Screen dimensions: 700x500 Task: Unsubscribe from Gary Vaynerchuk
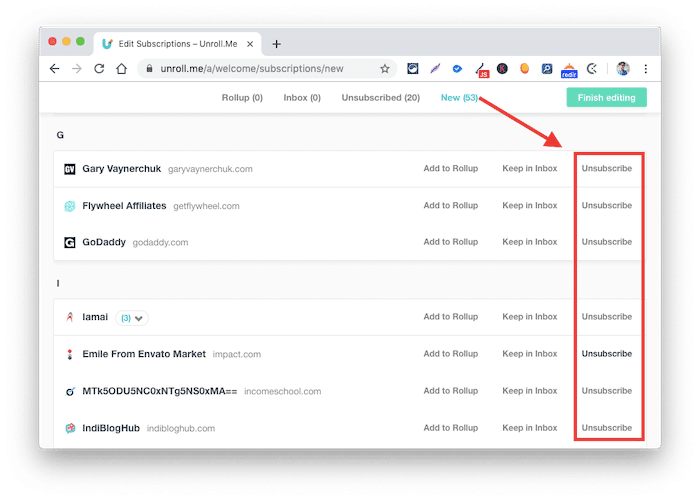(x=607, y=169)
